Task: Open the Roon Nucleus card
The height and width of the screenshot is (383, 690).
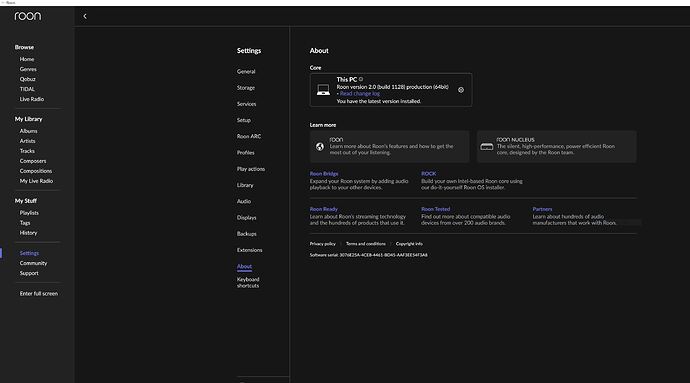Action: (x=557, y=147)
